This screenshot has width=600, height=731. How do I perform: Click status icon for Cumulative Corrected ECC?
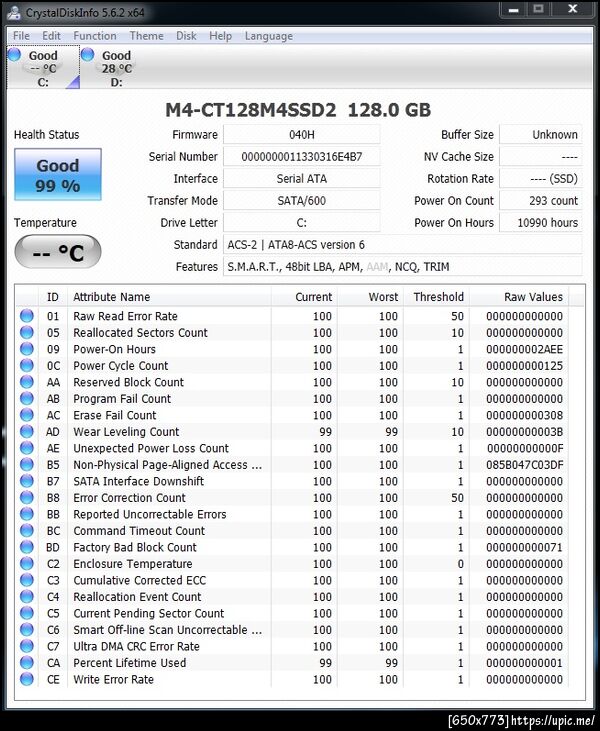[x=27, y=580]
